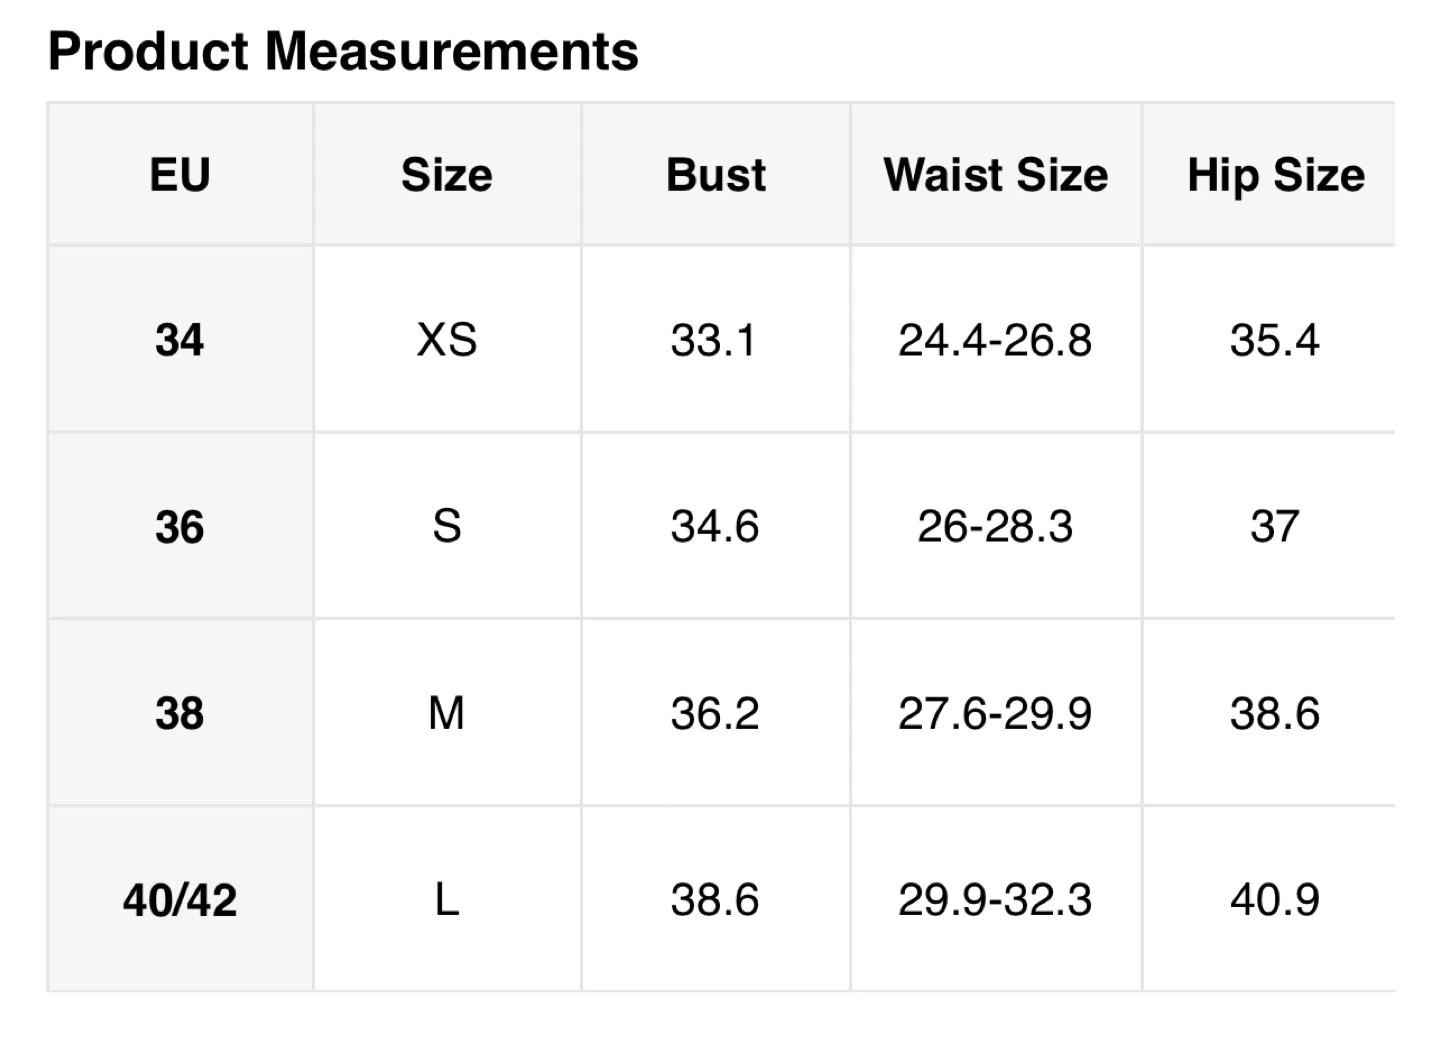Click the Bust column header

tap(716, 175)
